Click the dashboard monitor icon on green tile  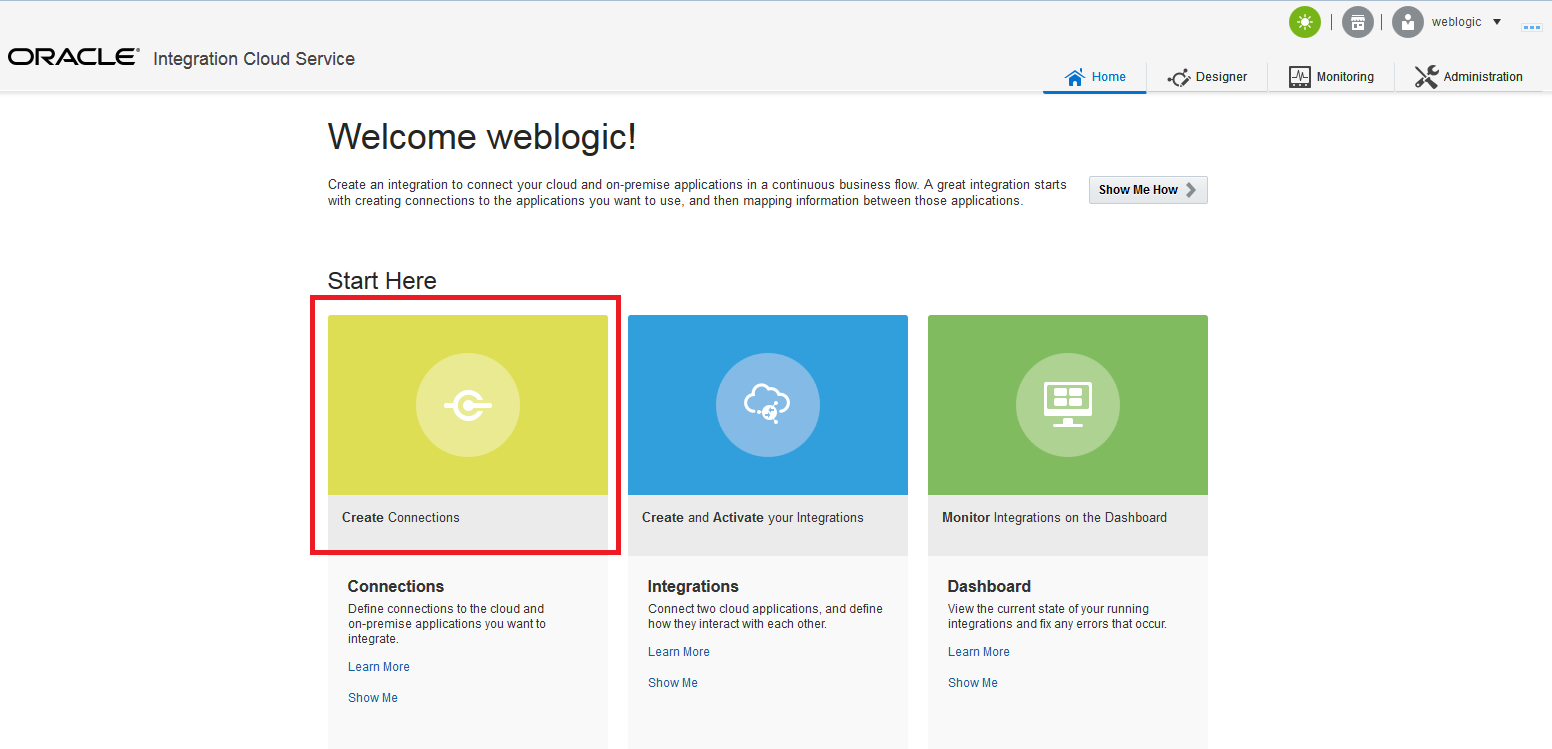coord(1067,405)
